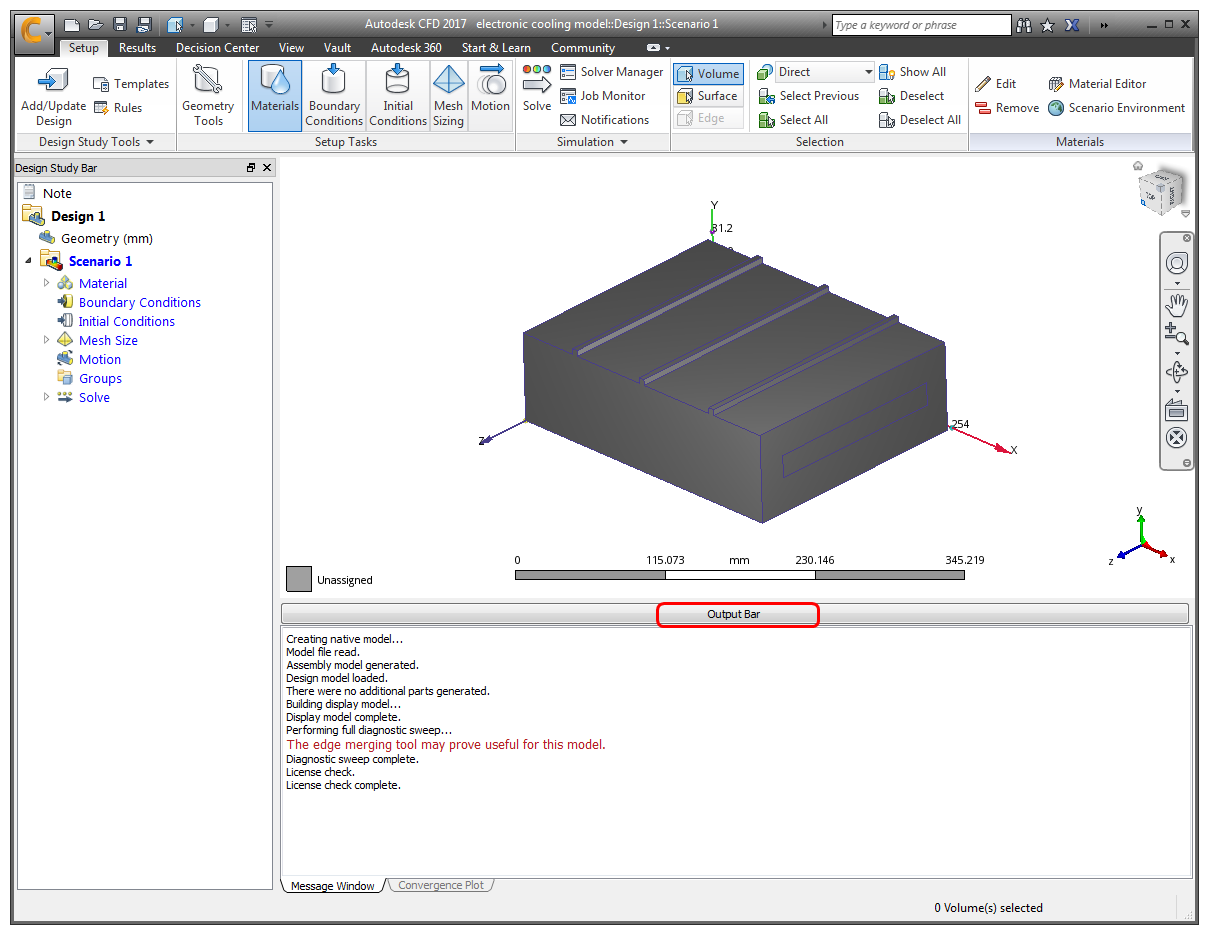
Task: Open the Material Editor
Action: [1097, 84]
